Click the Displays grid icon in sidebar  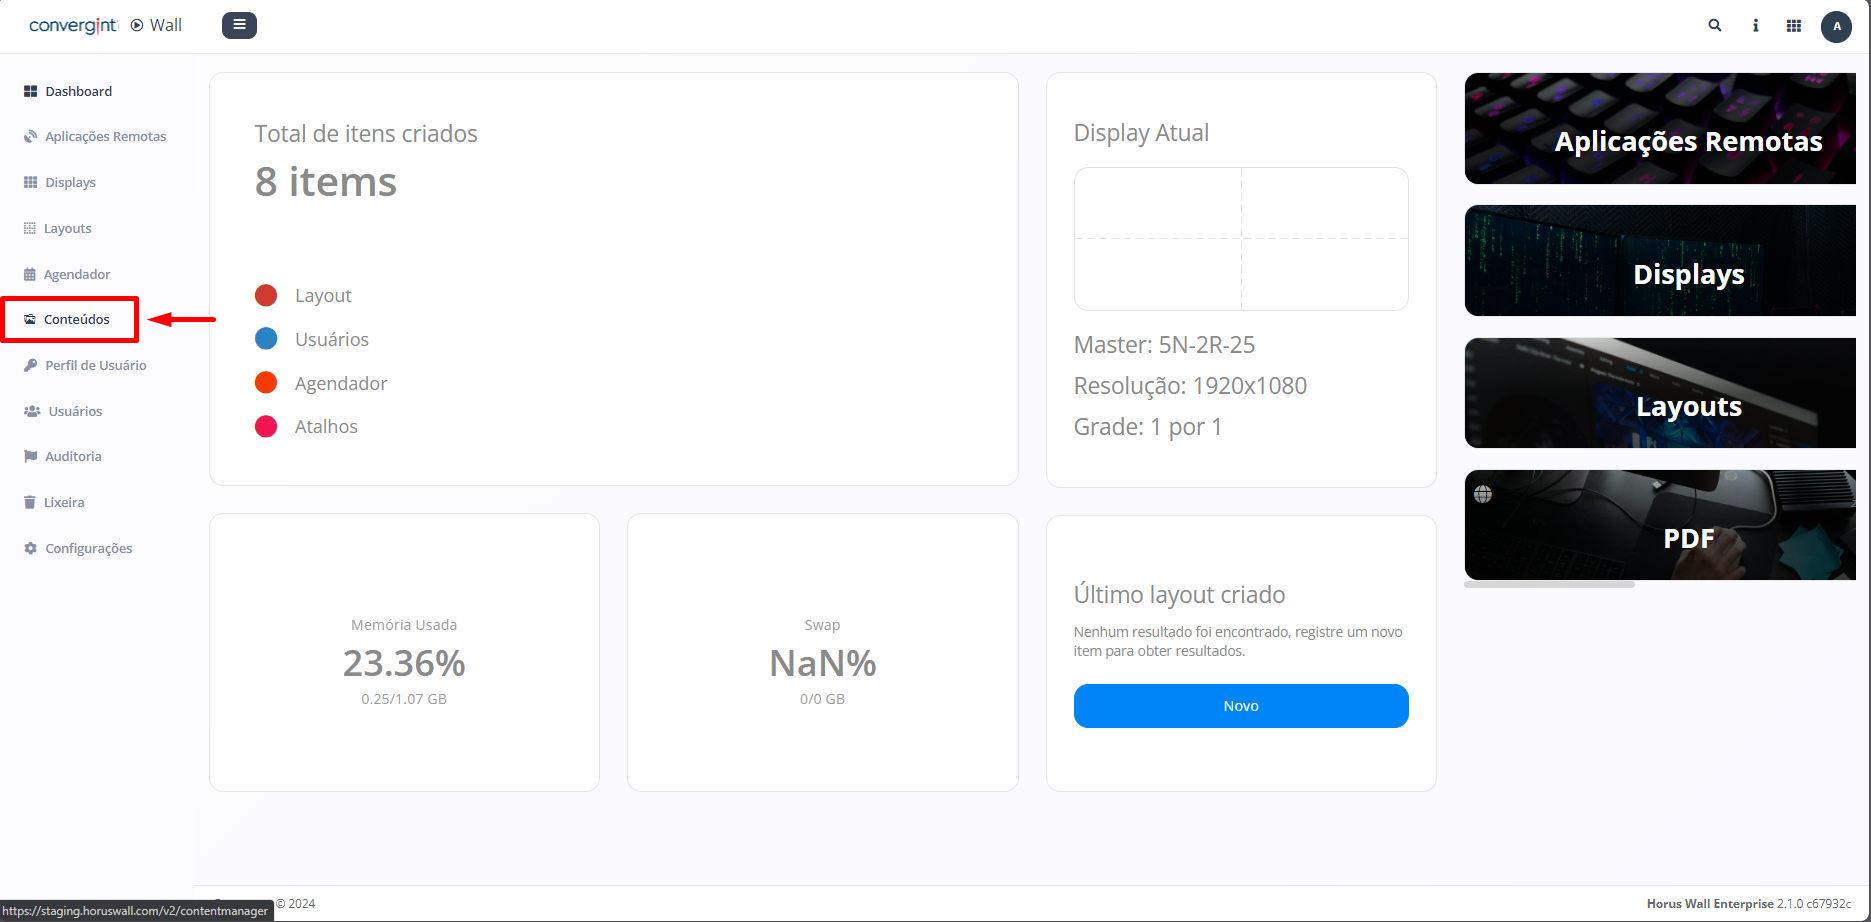tap(30, 182)
